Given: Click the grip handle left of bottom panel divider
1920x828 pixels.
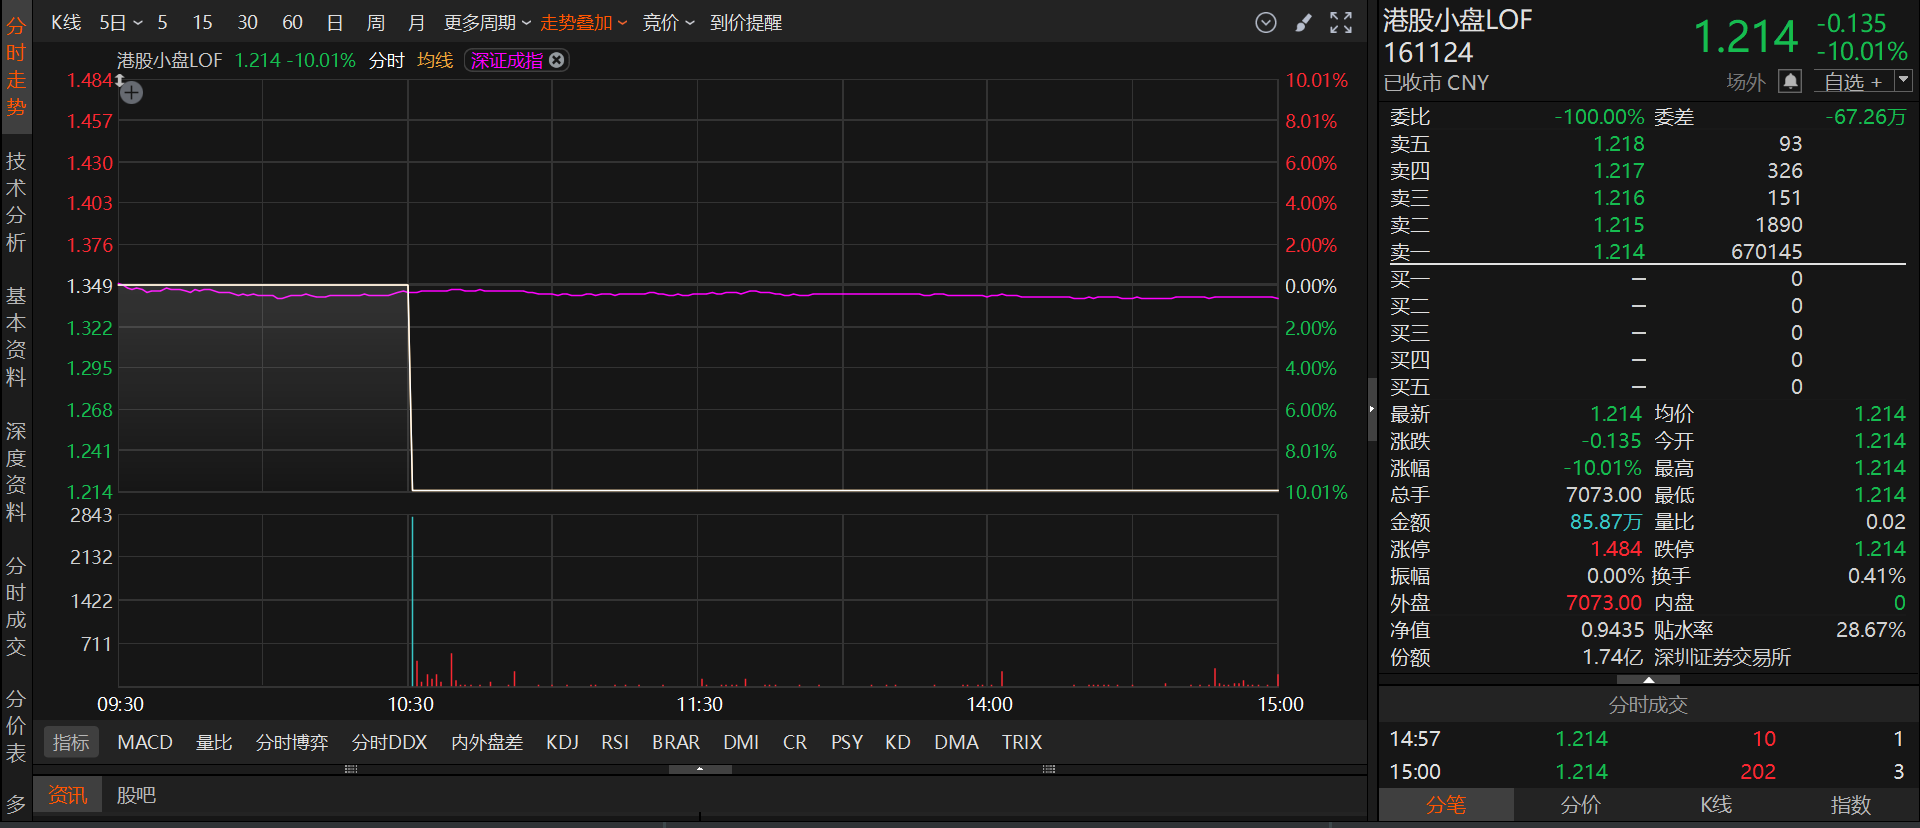Looking at the screenshot, I should tap(351, 769).
